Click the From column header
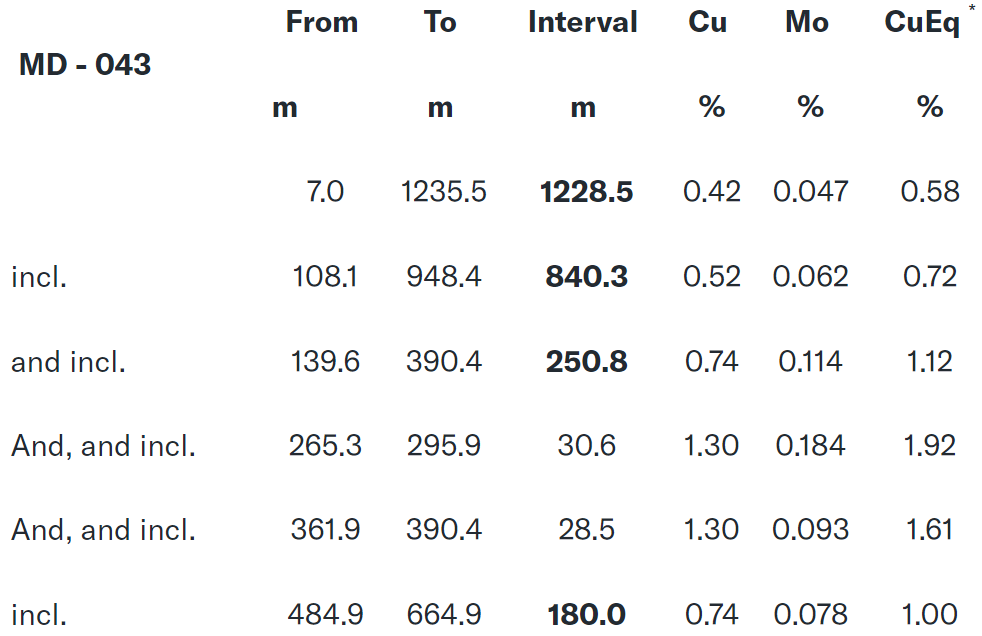 (x=321, y=23)
